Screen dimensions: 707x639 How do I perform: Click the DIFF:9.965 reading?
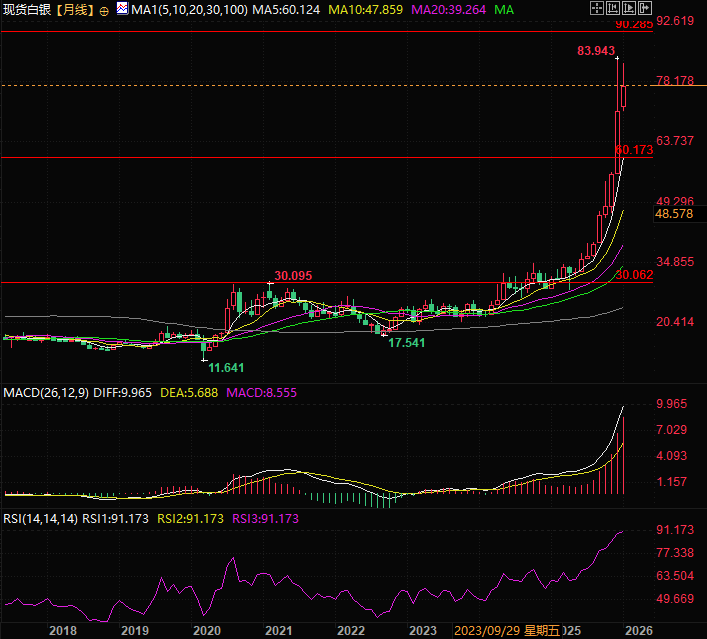123,393
